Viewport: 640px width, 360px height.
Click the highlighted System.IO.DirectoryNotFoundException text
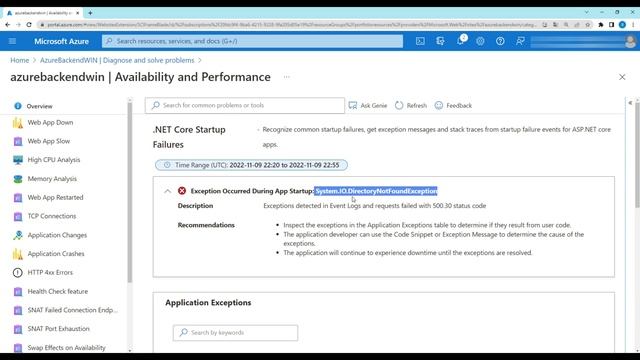point(376,191)
